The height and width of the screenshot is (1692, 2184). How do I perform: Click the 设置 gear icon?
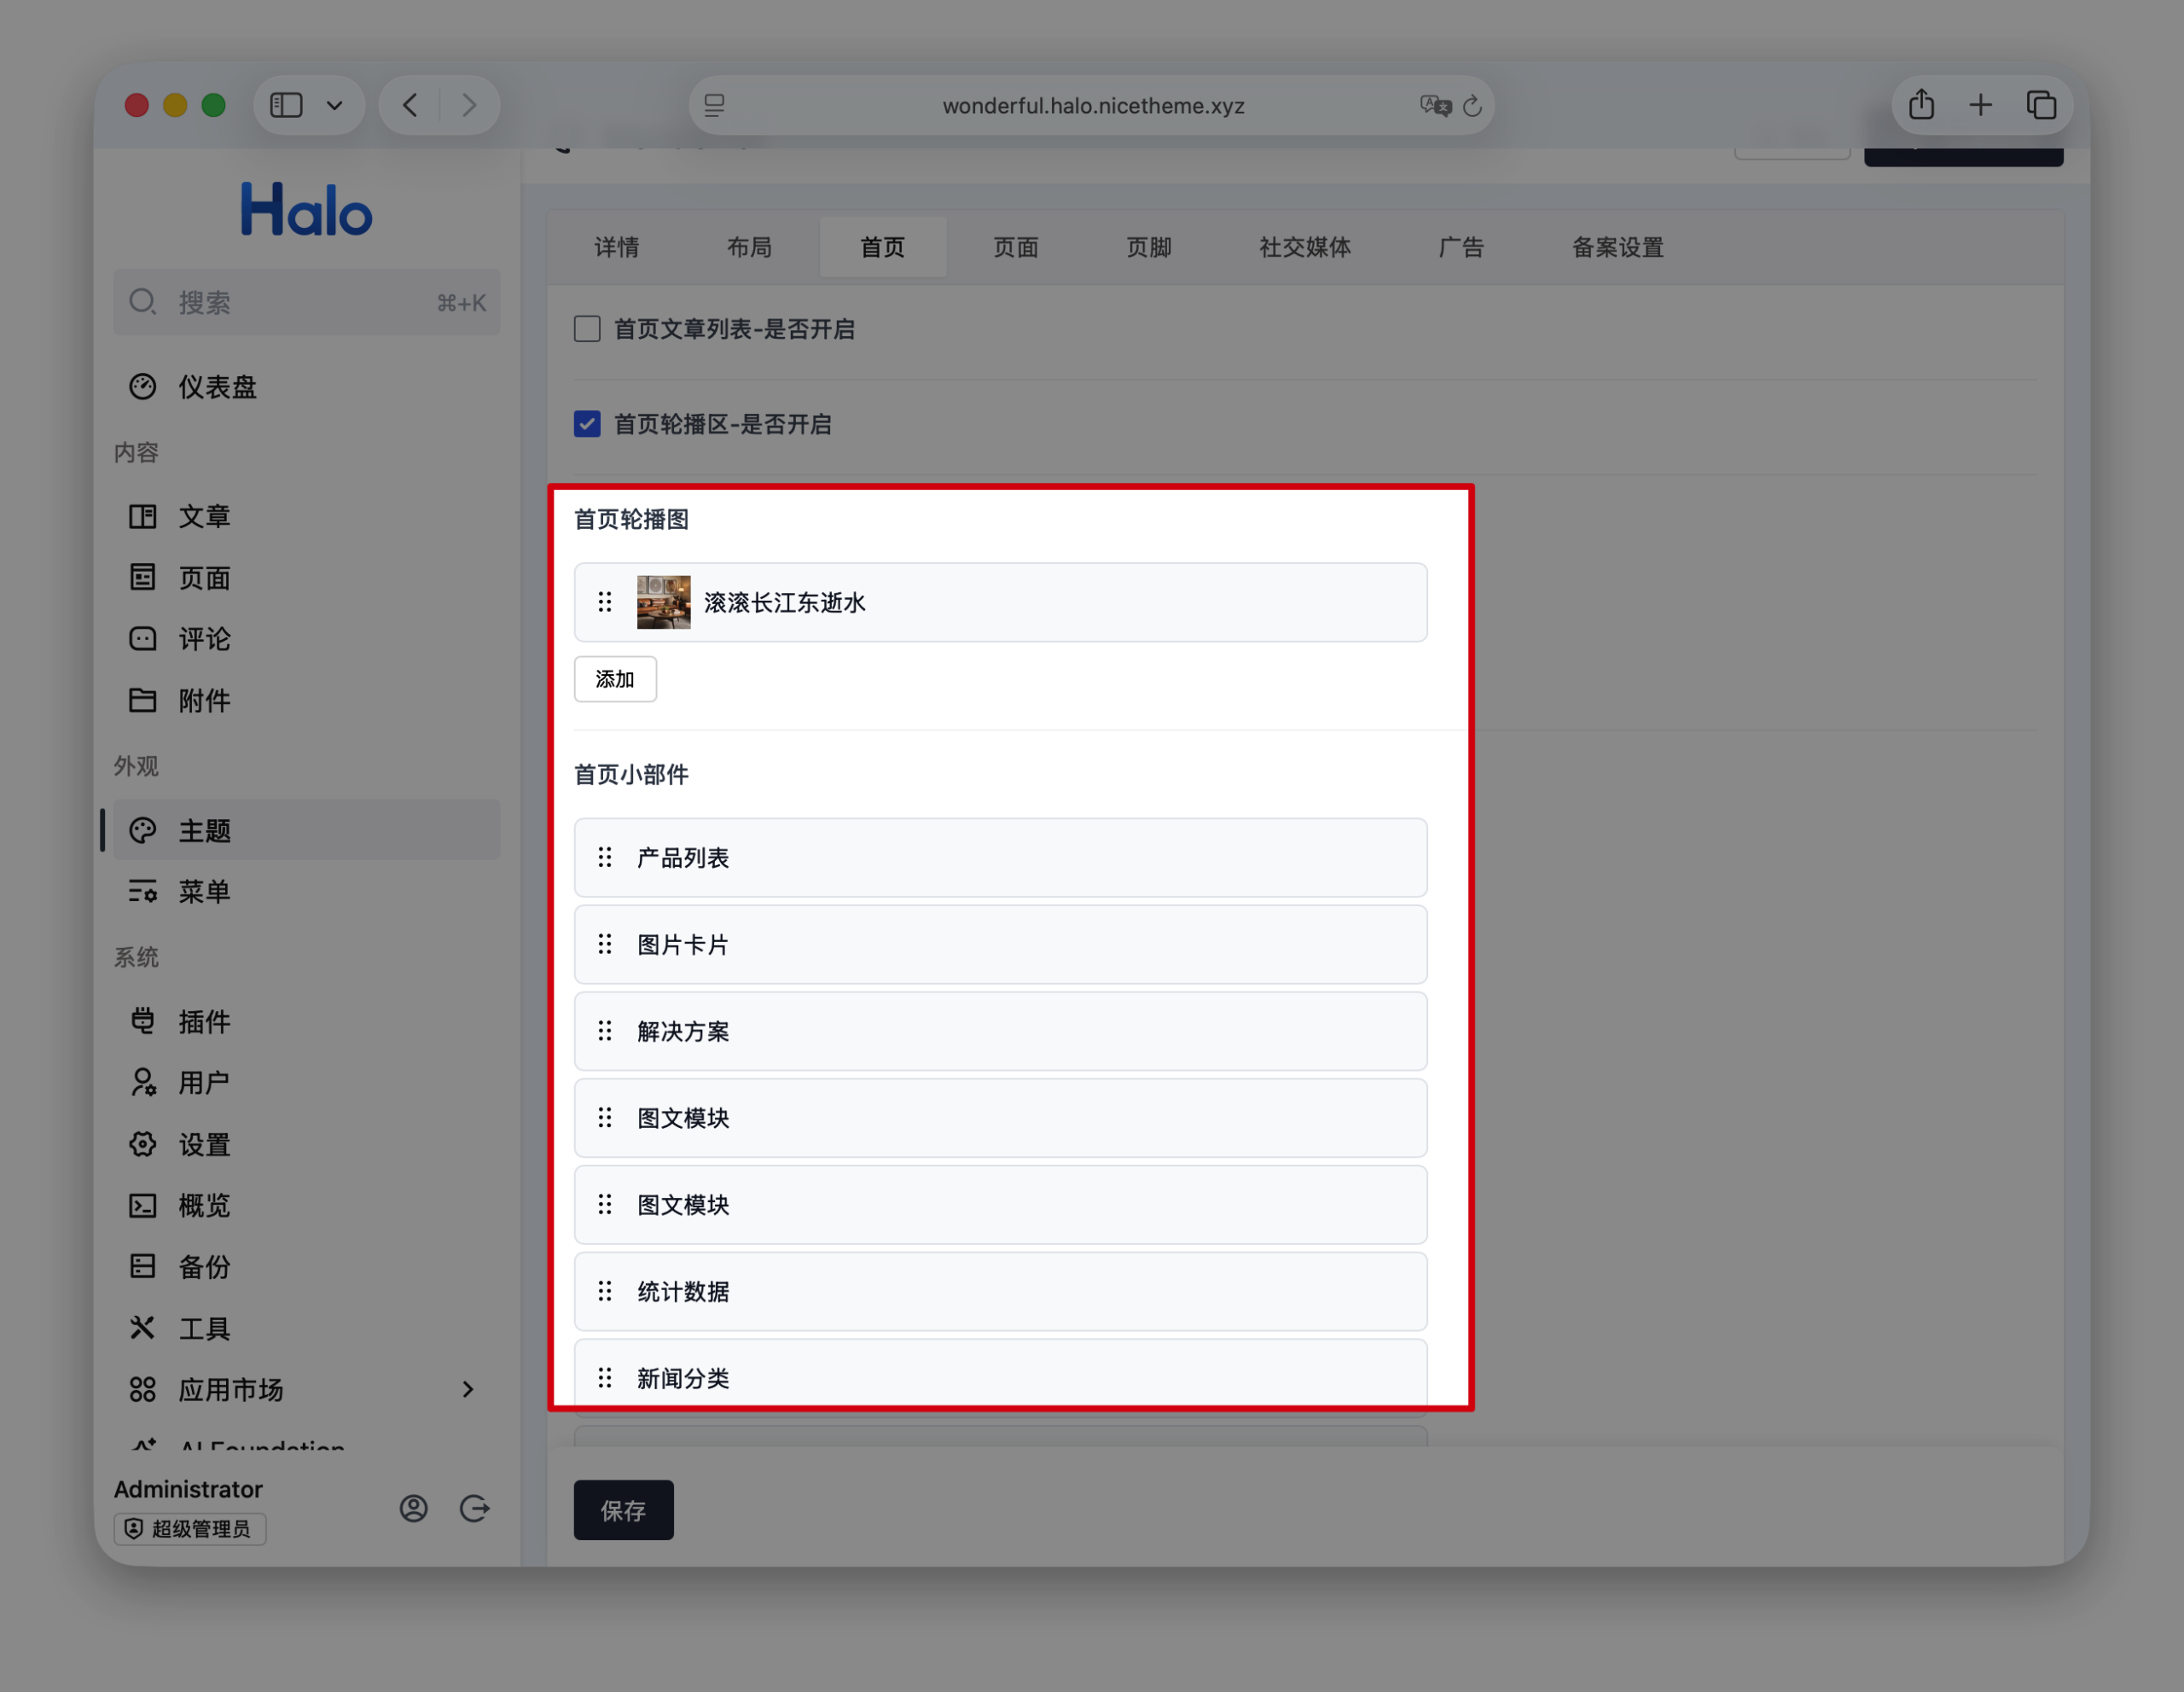point(143,1144)
